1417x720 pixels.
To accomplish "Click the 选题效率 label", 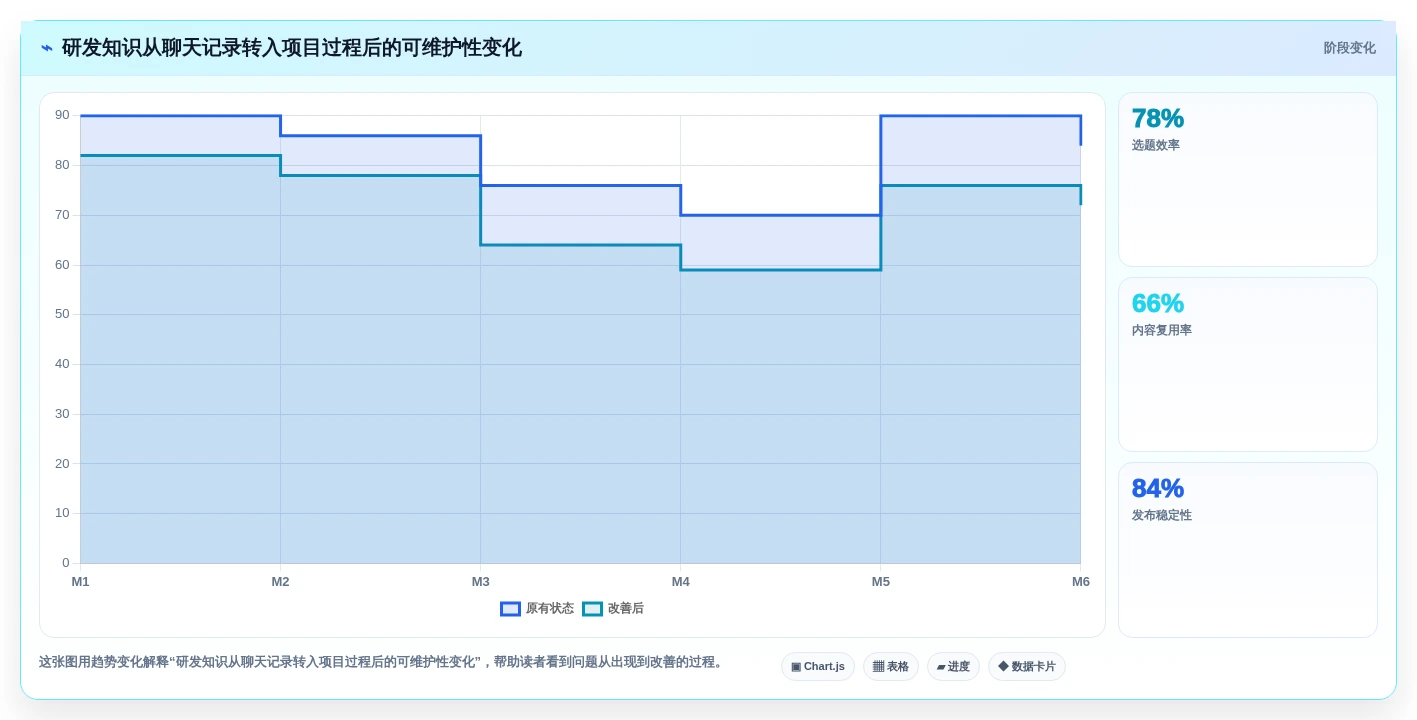I will [x=1156, y=146].
